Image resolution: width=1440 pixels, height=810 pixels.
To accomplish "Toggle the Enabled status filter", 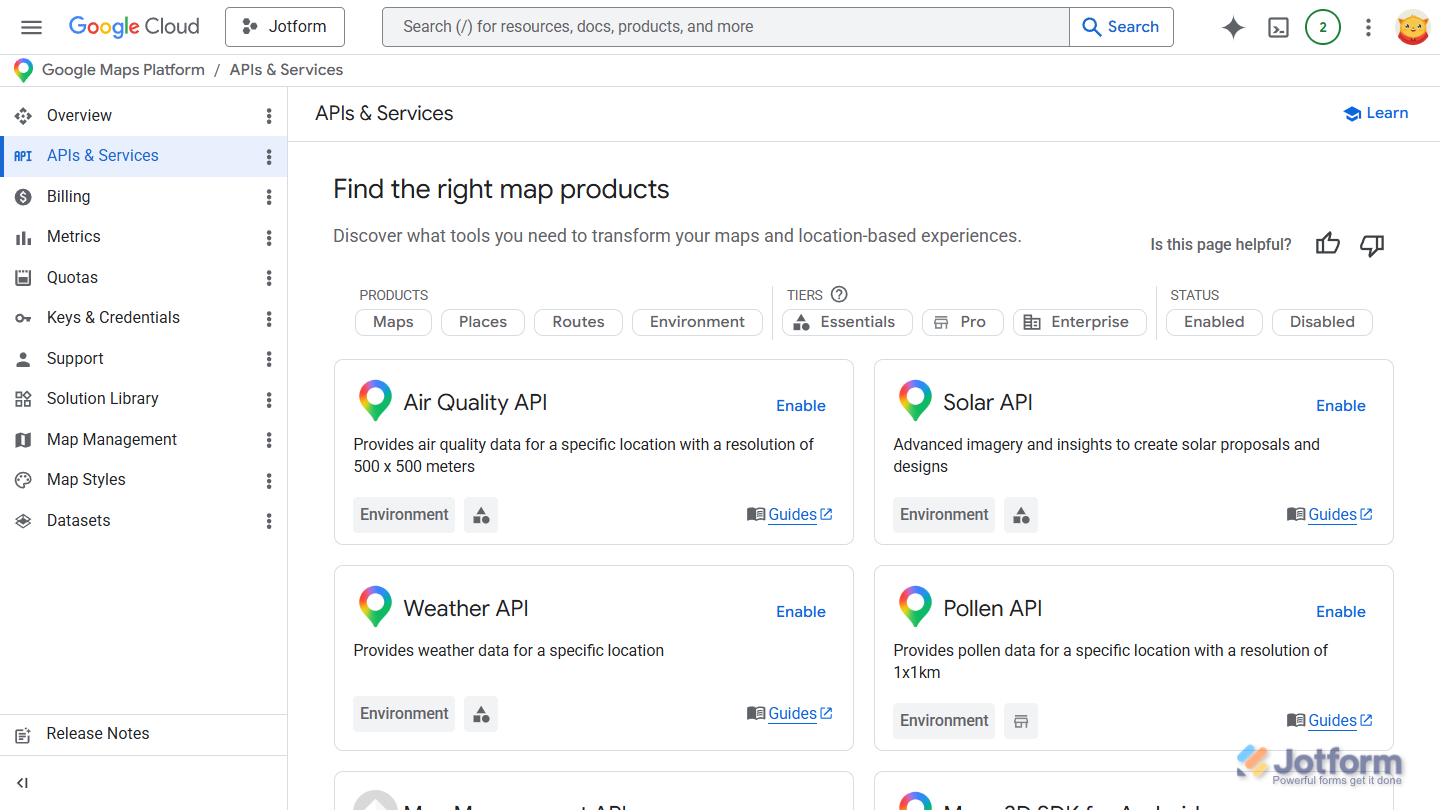I will click(x=1213, y=322).
